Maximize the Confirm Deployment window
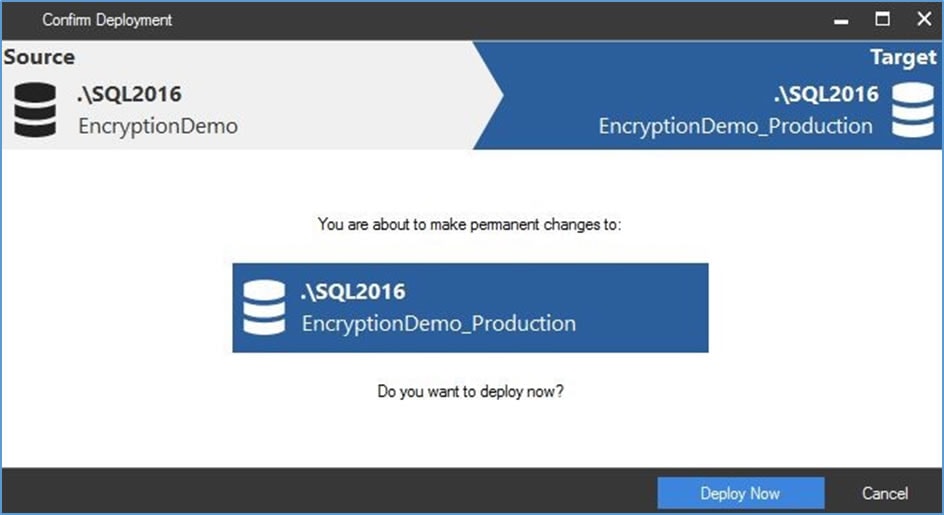This screenshot has height=515, width=944. click(882, 19)
